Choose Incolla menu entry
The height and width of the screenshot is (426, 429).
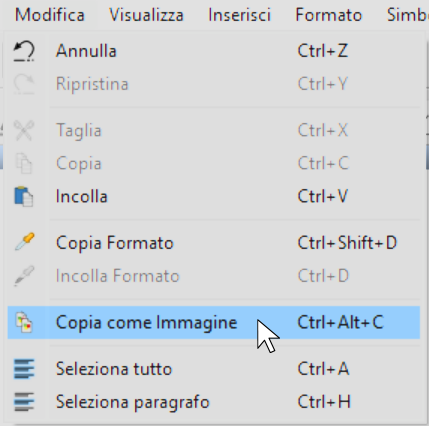coord(214,196)
